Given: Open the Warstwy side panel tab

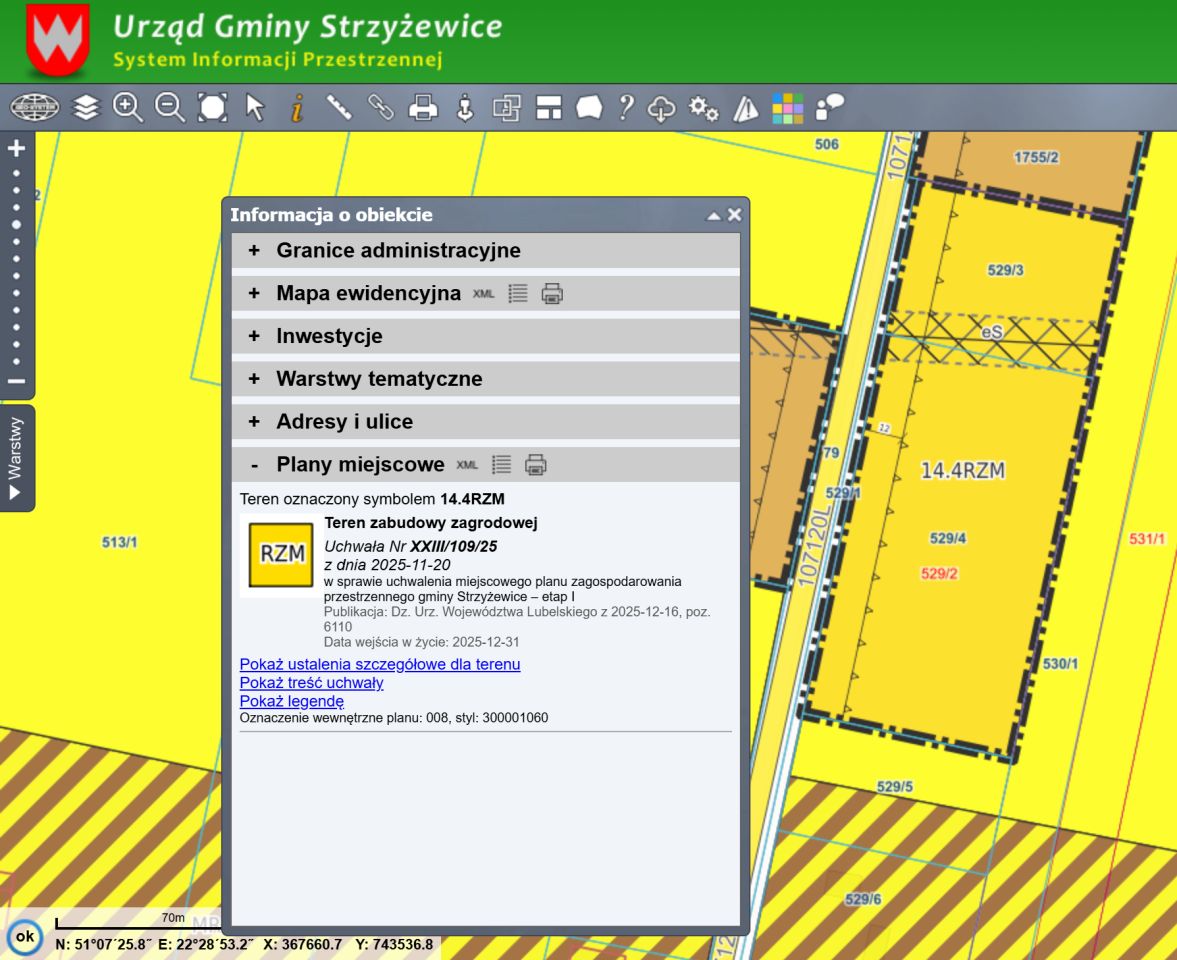Looking at the screenshot, I should click(x=16, y=458).
